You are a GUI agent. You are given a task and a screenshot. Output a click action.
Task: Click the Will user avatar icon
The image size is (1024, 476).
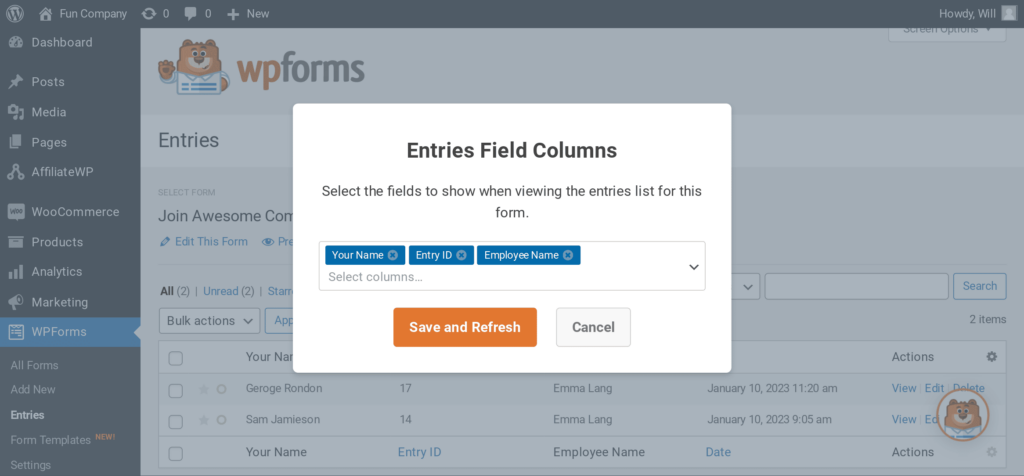coord(1009,13)
